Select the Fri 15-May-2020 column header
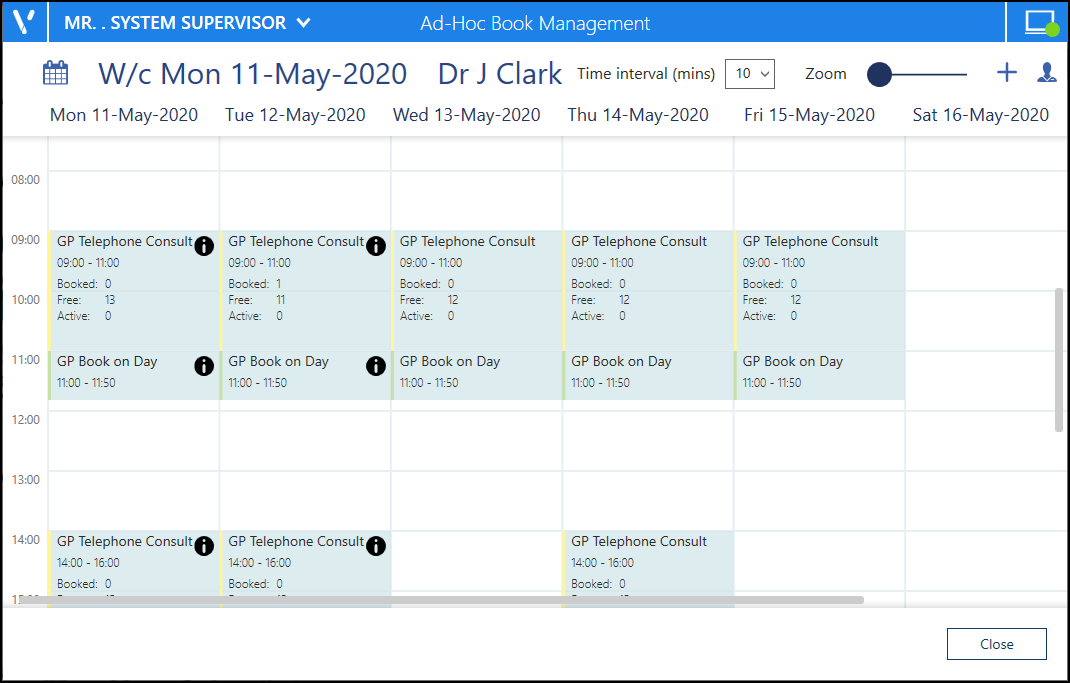This screenshot has height=683, width=1070. pos(809,115)
